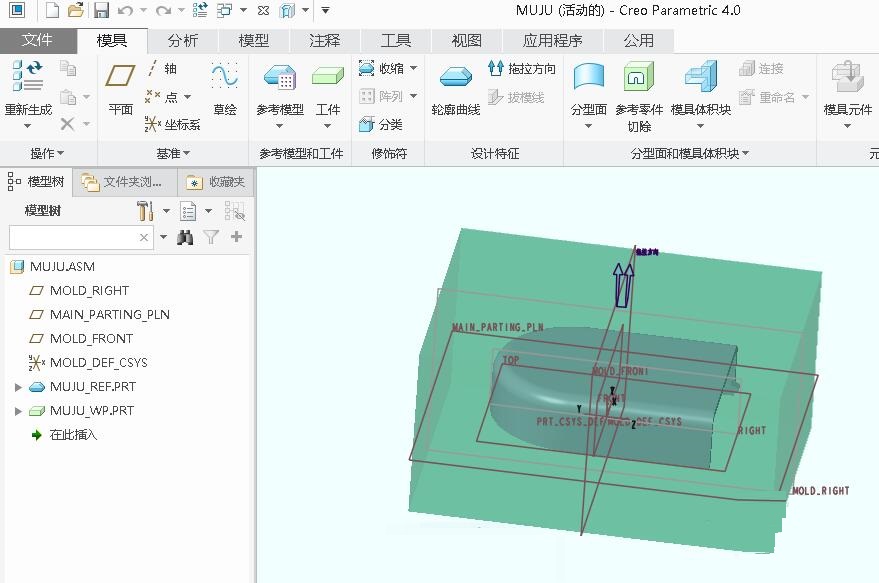
Task: Click the 分类 classify tool
Action: coord(381,124)
